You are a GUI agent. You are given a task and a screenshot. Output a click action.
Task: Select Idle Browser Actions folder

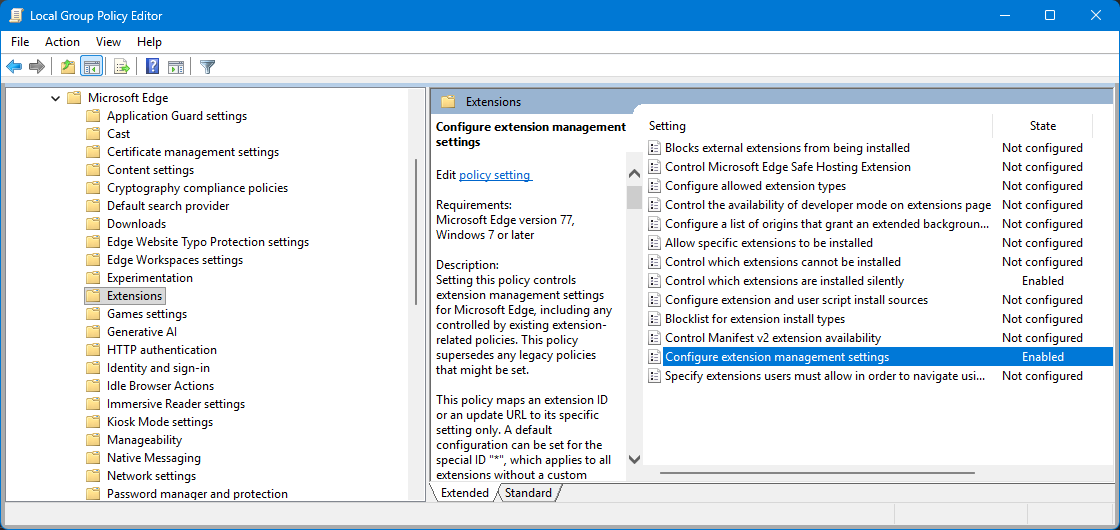pyautogui.click(x=161, y=386)
